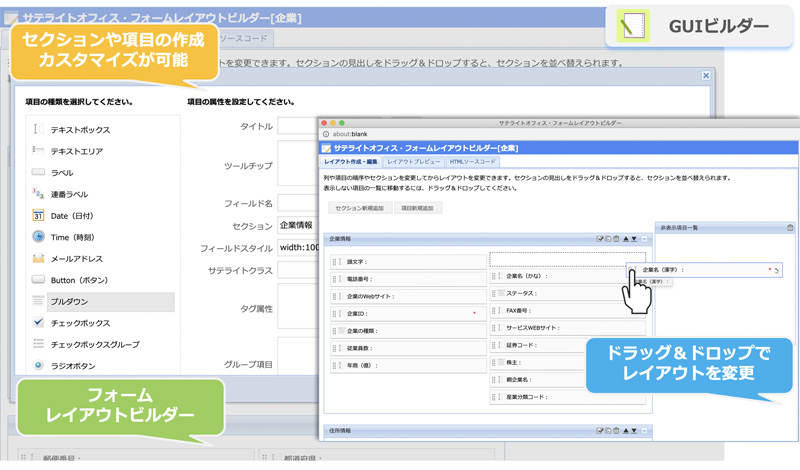
Task: Click the 非表示項目一覧 panel title
Action: tap(679, 228)
